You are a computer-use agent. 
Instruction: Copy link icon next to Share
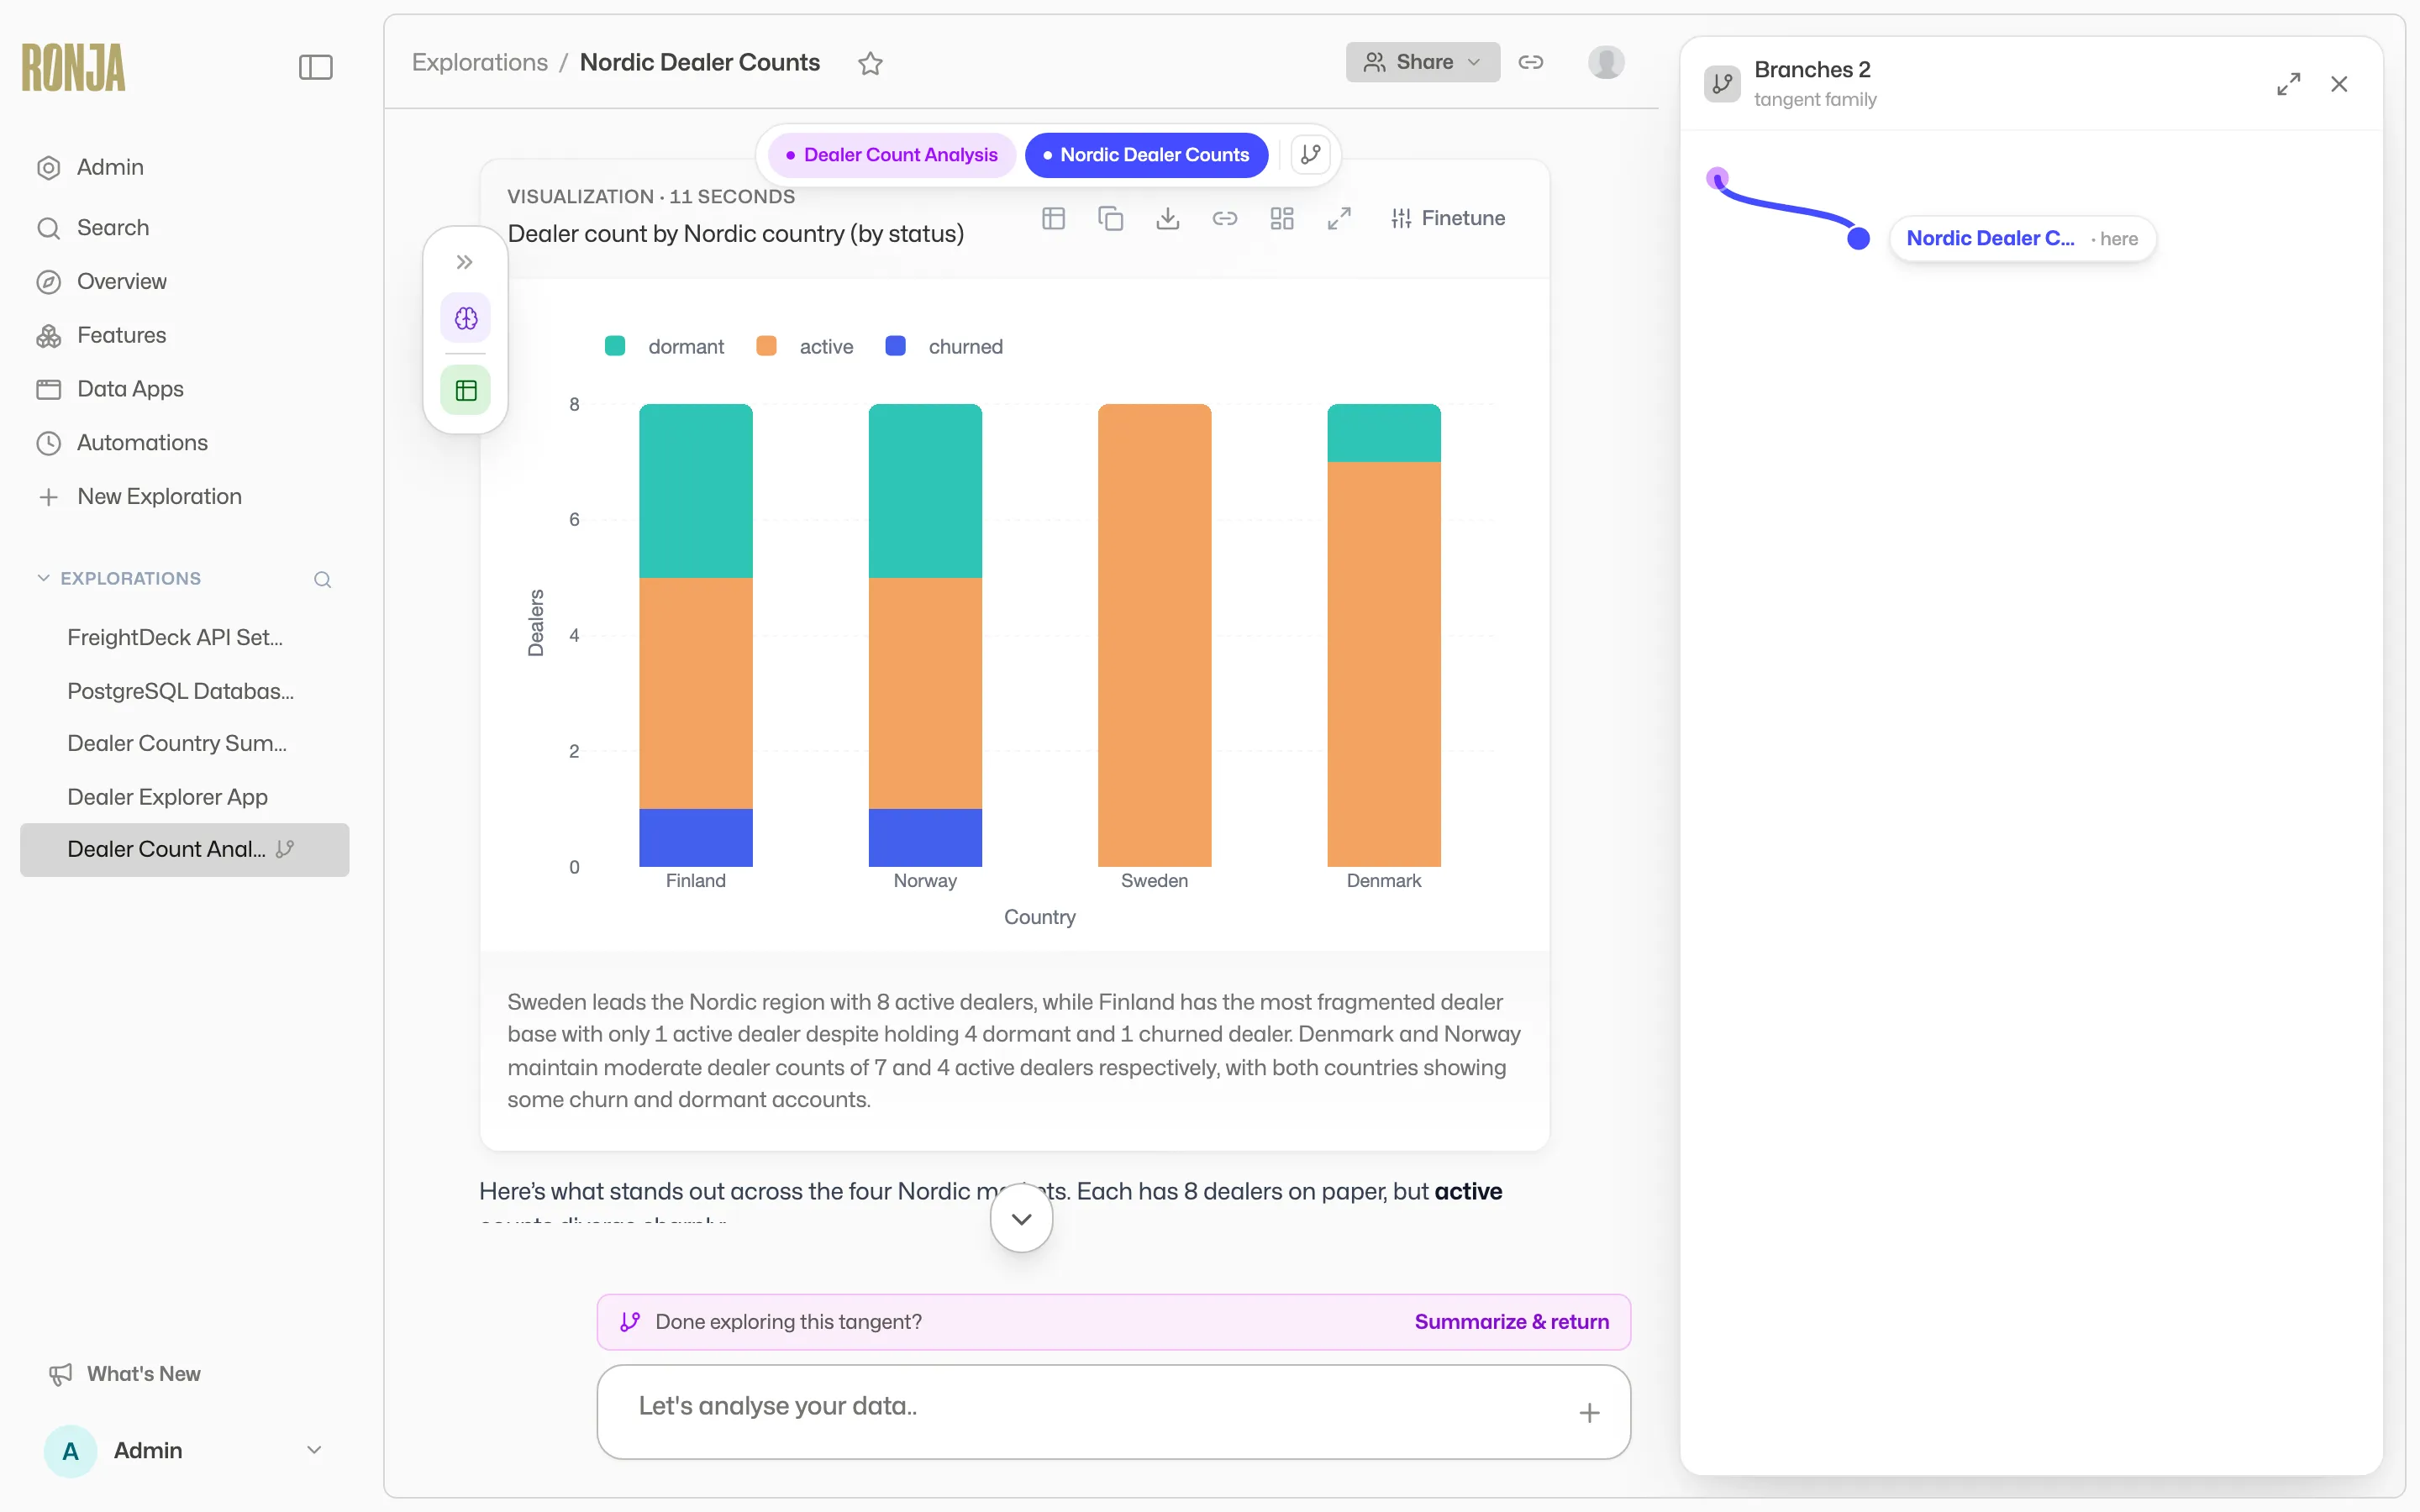point(1530,62)
